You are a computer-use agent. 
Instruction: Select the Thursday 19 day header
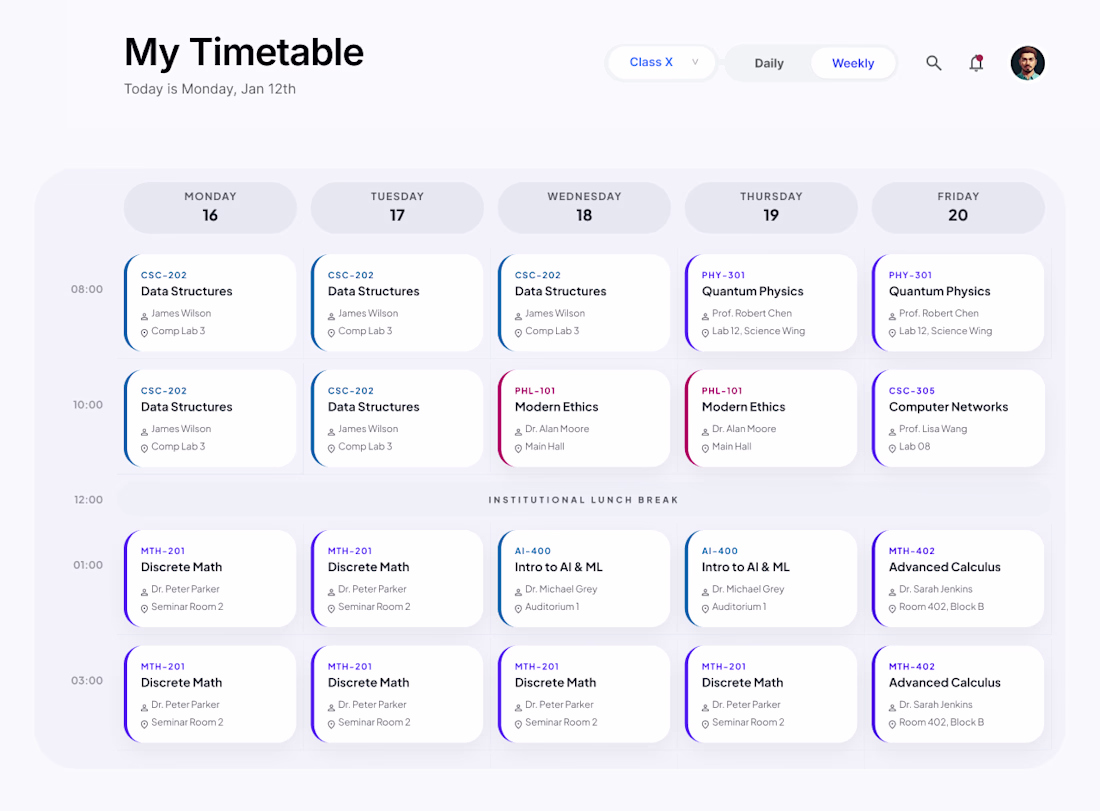pyautogui.click(x=771, y=208)
